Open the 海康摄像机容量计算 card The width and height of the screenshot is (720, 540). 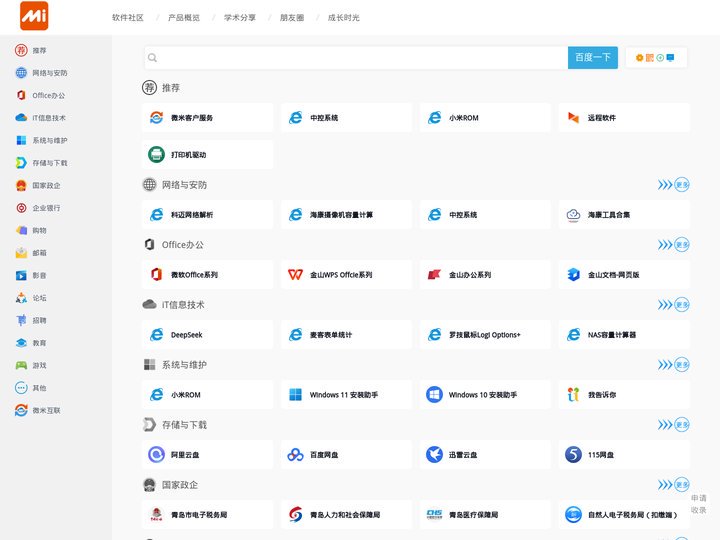point(346,214)
